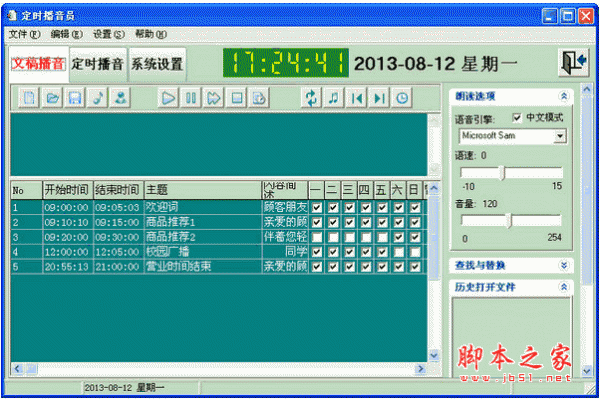Click the schedule table's scroll-down arrow
Screen dimensions: 600x399
[x=434, y=355]
